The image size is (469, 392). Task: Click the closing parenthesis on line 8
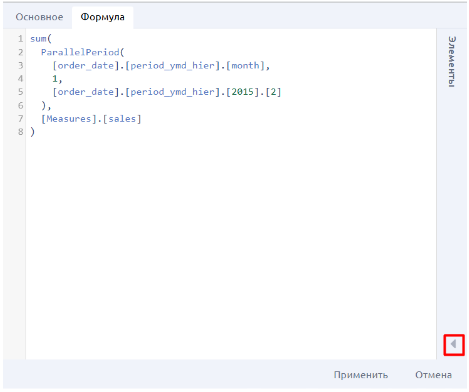coord(32,132)
